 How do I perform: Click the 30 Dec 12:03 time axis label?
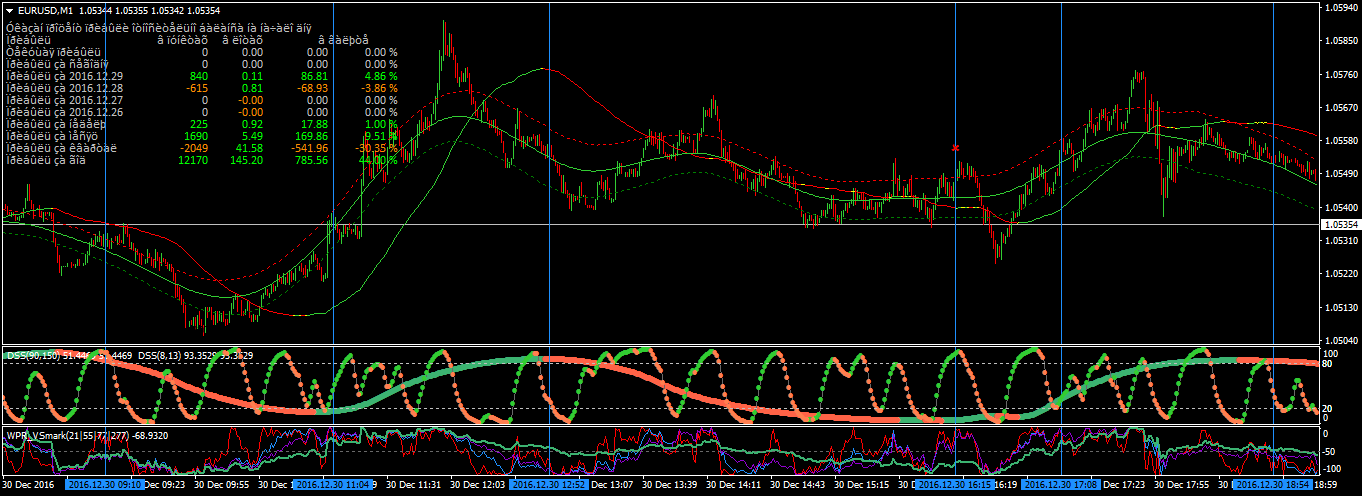tap(478, 484)
